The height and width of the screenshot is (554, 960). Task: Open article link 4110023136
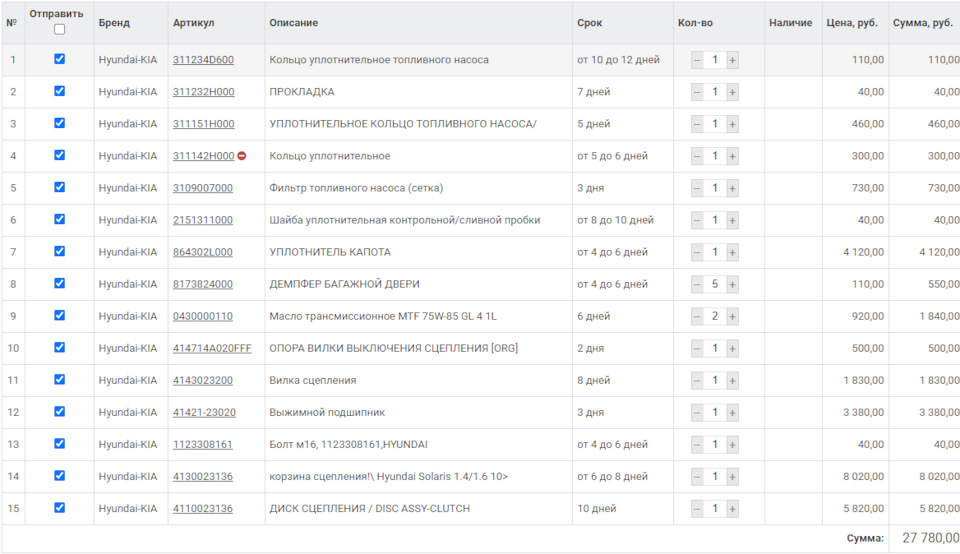203,509
